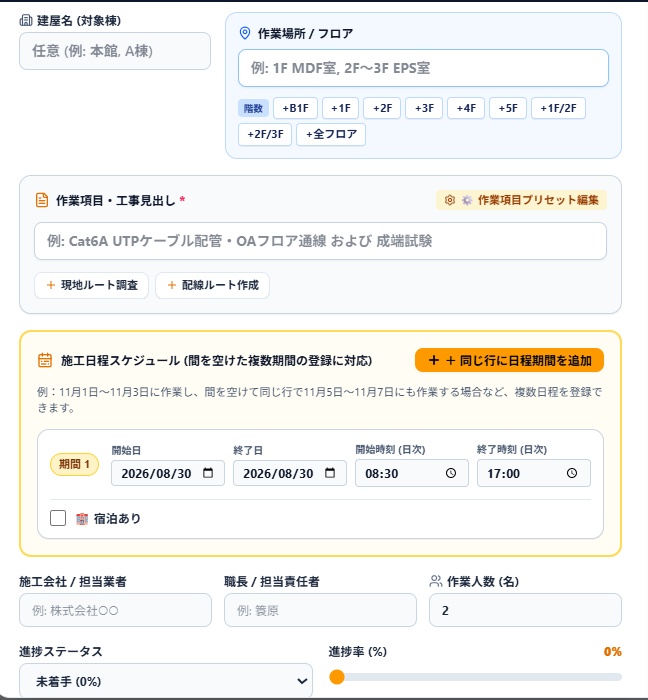The height and width of the screenshot is (700, 648).
Task: Open the date picker icon for 開始日
Action: click(208, 473)
